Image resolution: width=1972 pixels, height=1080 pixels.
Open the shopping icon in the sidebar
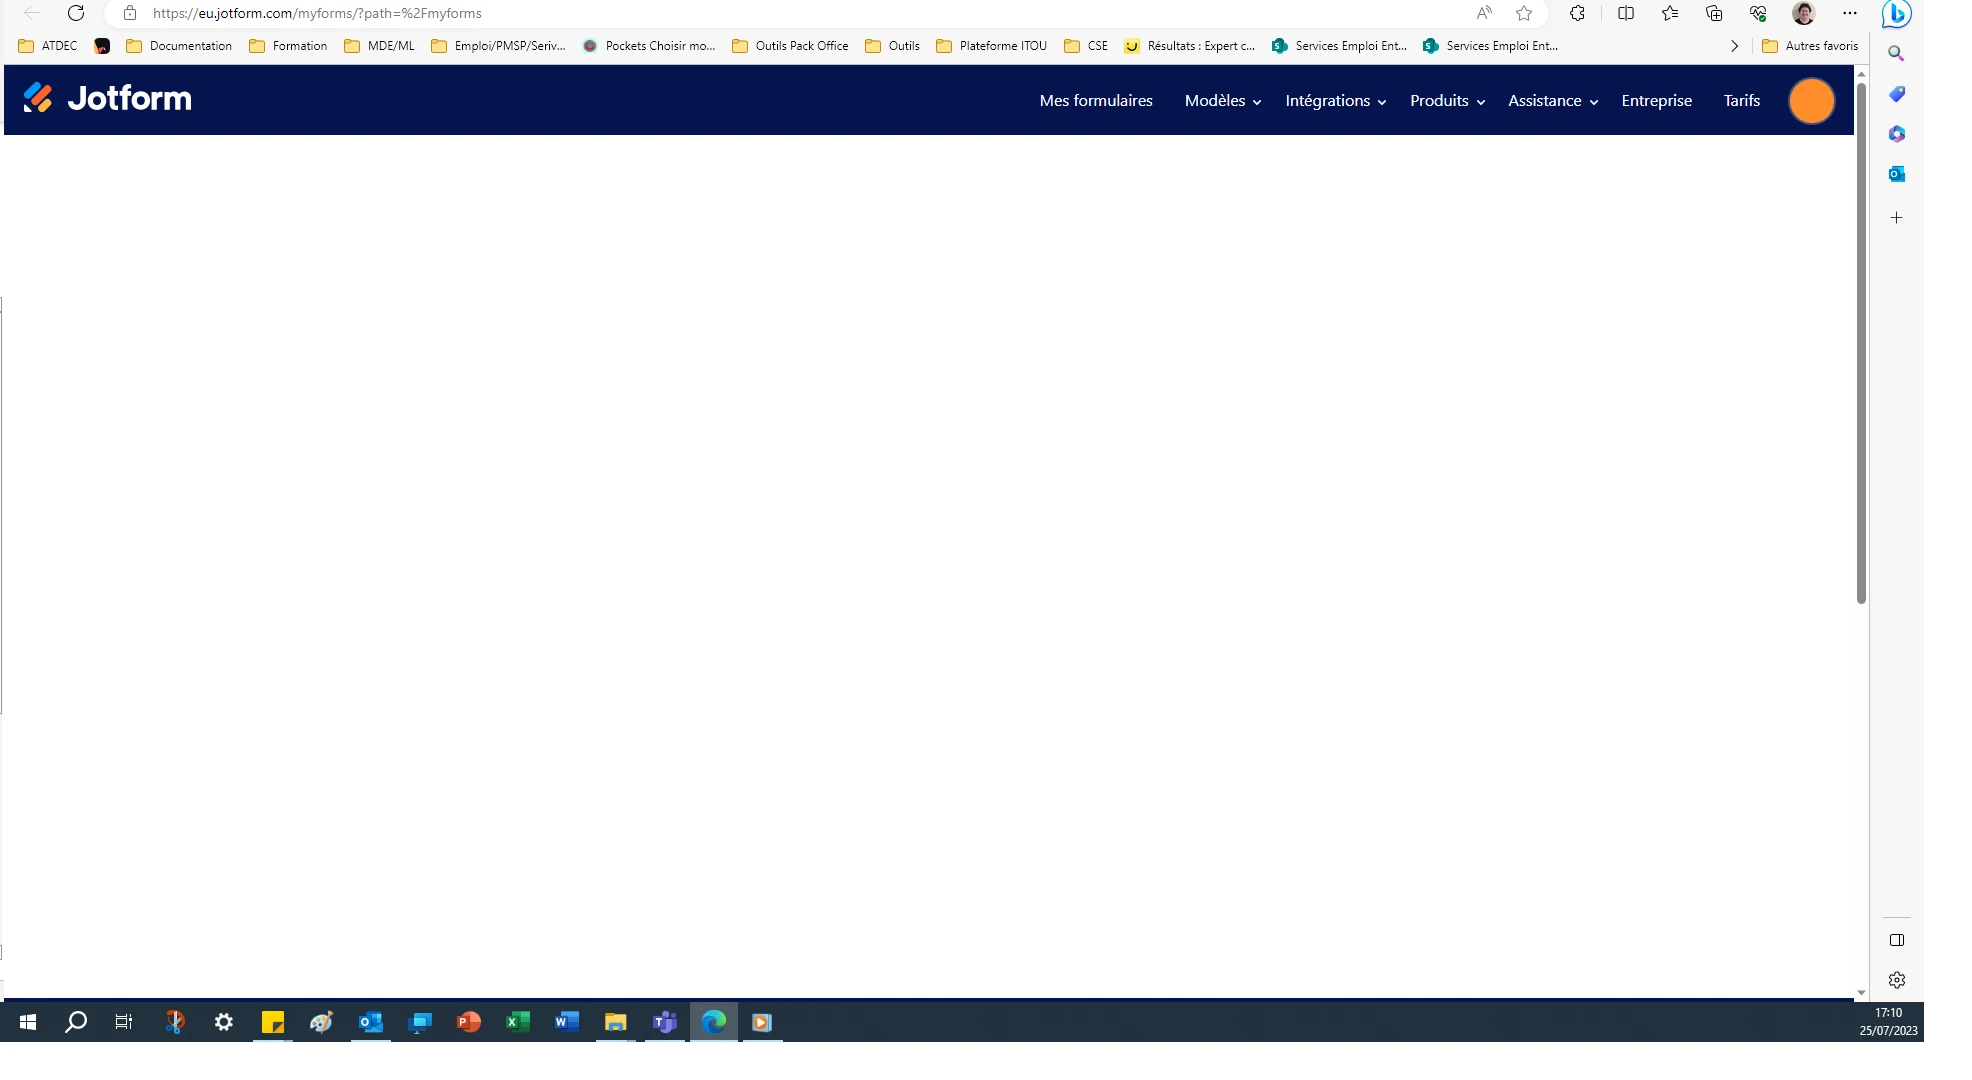[x=1896, y=94]
